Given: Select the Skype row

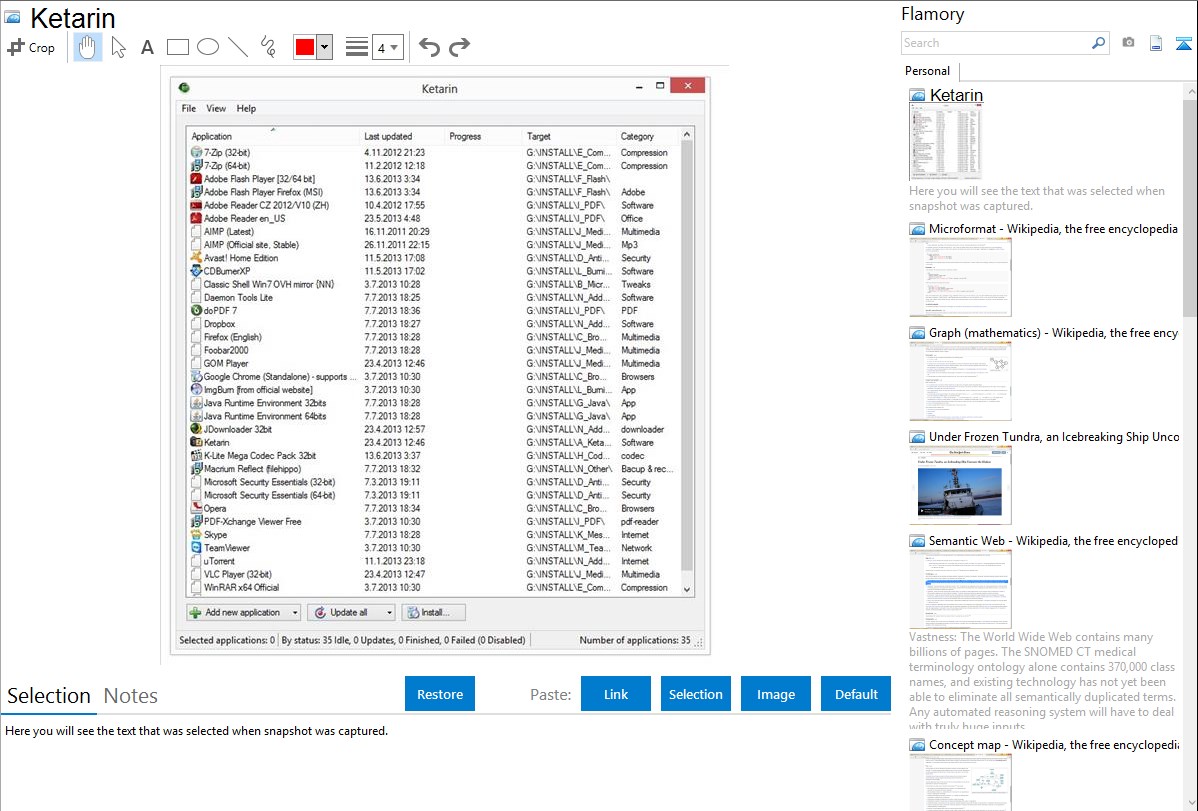Looking at the screenshot, I should [x=433, y=534].
